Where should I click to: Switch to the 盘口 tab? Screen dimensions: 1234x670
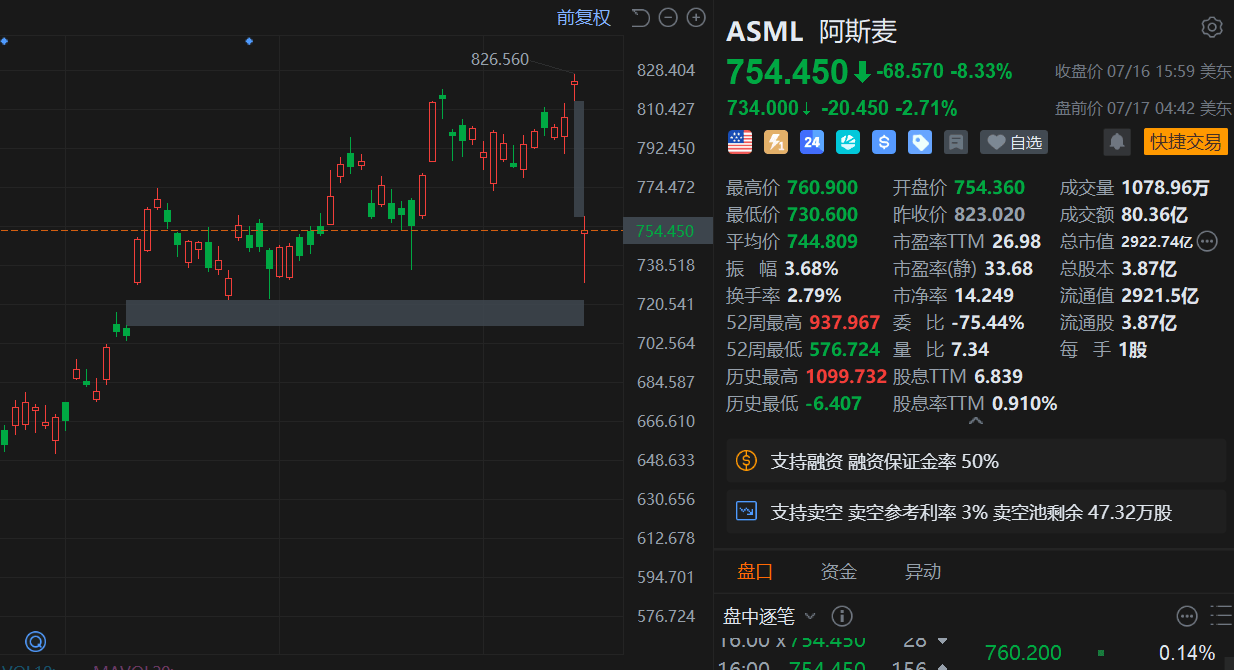[755, 572]
